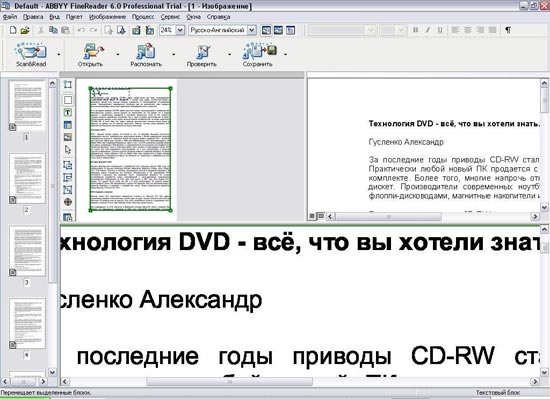The height and width of the screenshot is (399, 550).
Task: Click the paragraph mark show formatting icon
Action: tap(508, 30)
